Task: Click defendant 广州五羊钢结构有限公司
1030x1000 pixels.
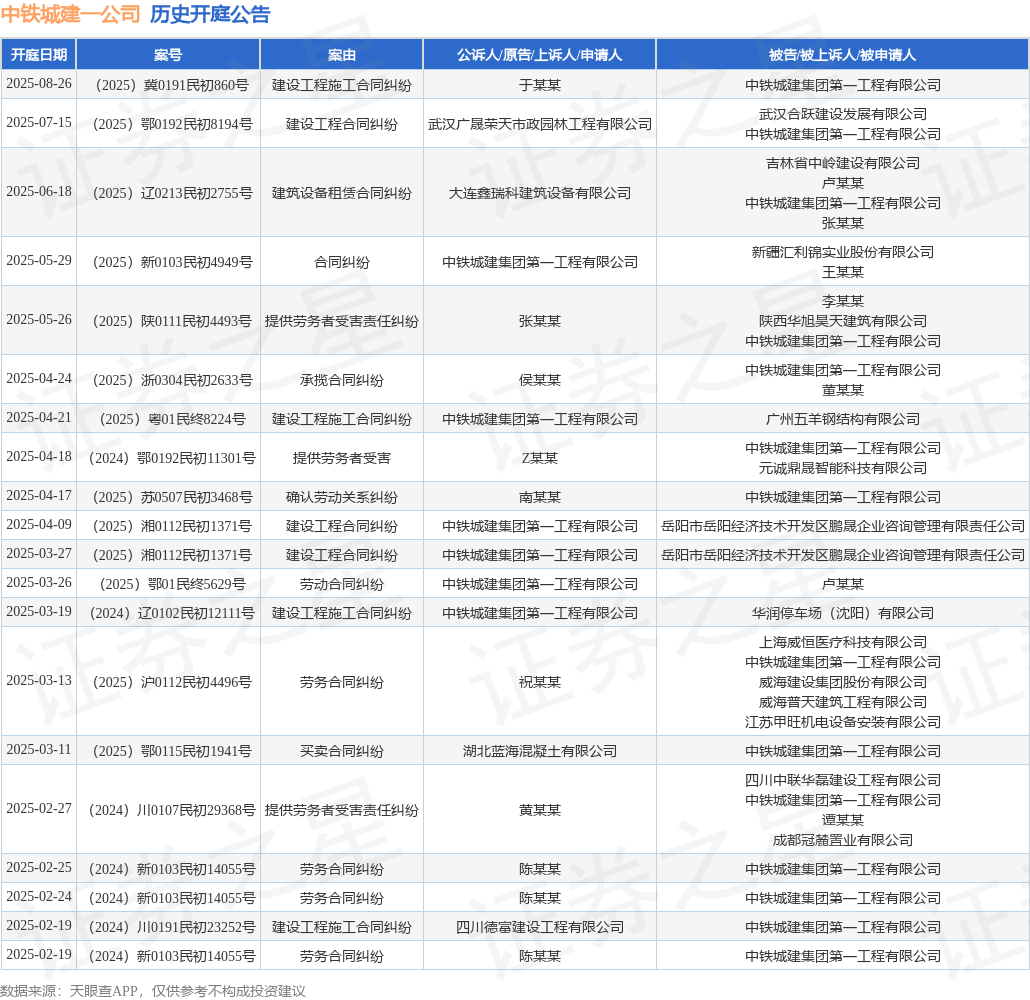Action: click(842, 419)
